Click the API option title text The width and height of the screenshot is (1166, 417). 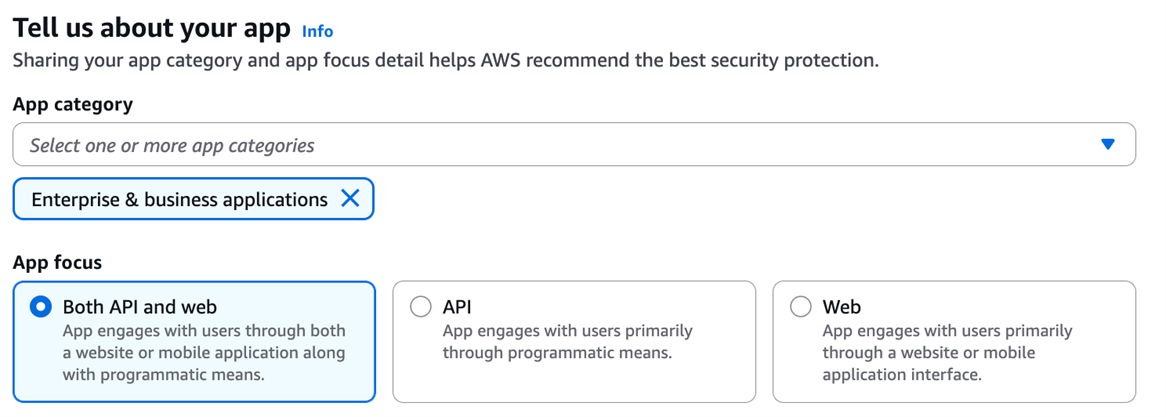coord(457,307)
